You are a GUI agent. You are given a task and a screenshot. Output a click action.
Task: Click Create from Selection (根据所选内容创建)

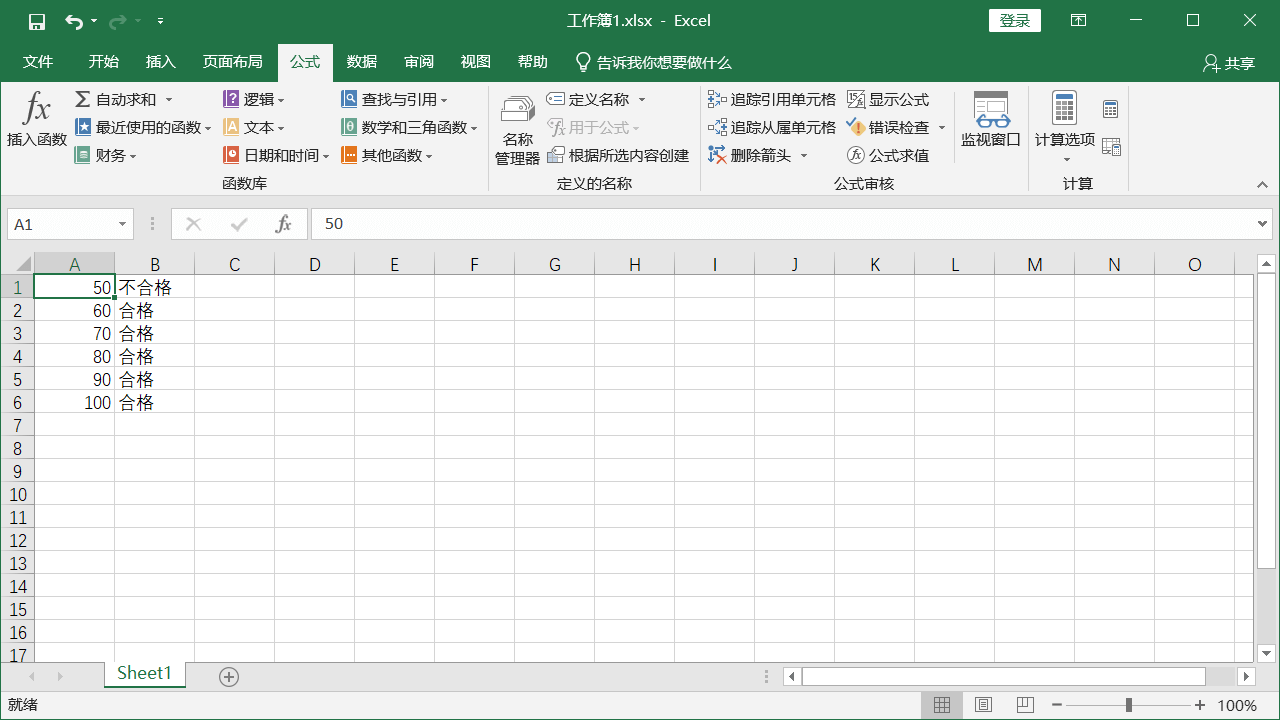pos(618,155)
